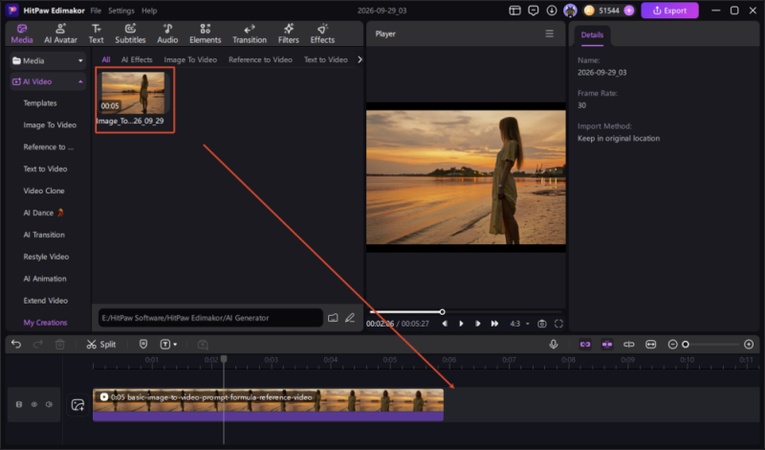Open the File menu
The height and width of the screenshot is (450, 765).
point(96,10)
